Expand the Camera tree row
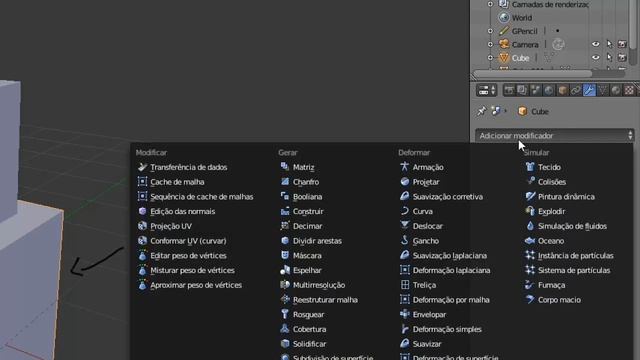 coord(490,44)
